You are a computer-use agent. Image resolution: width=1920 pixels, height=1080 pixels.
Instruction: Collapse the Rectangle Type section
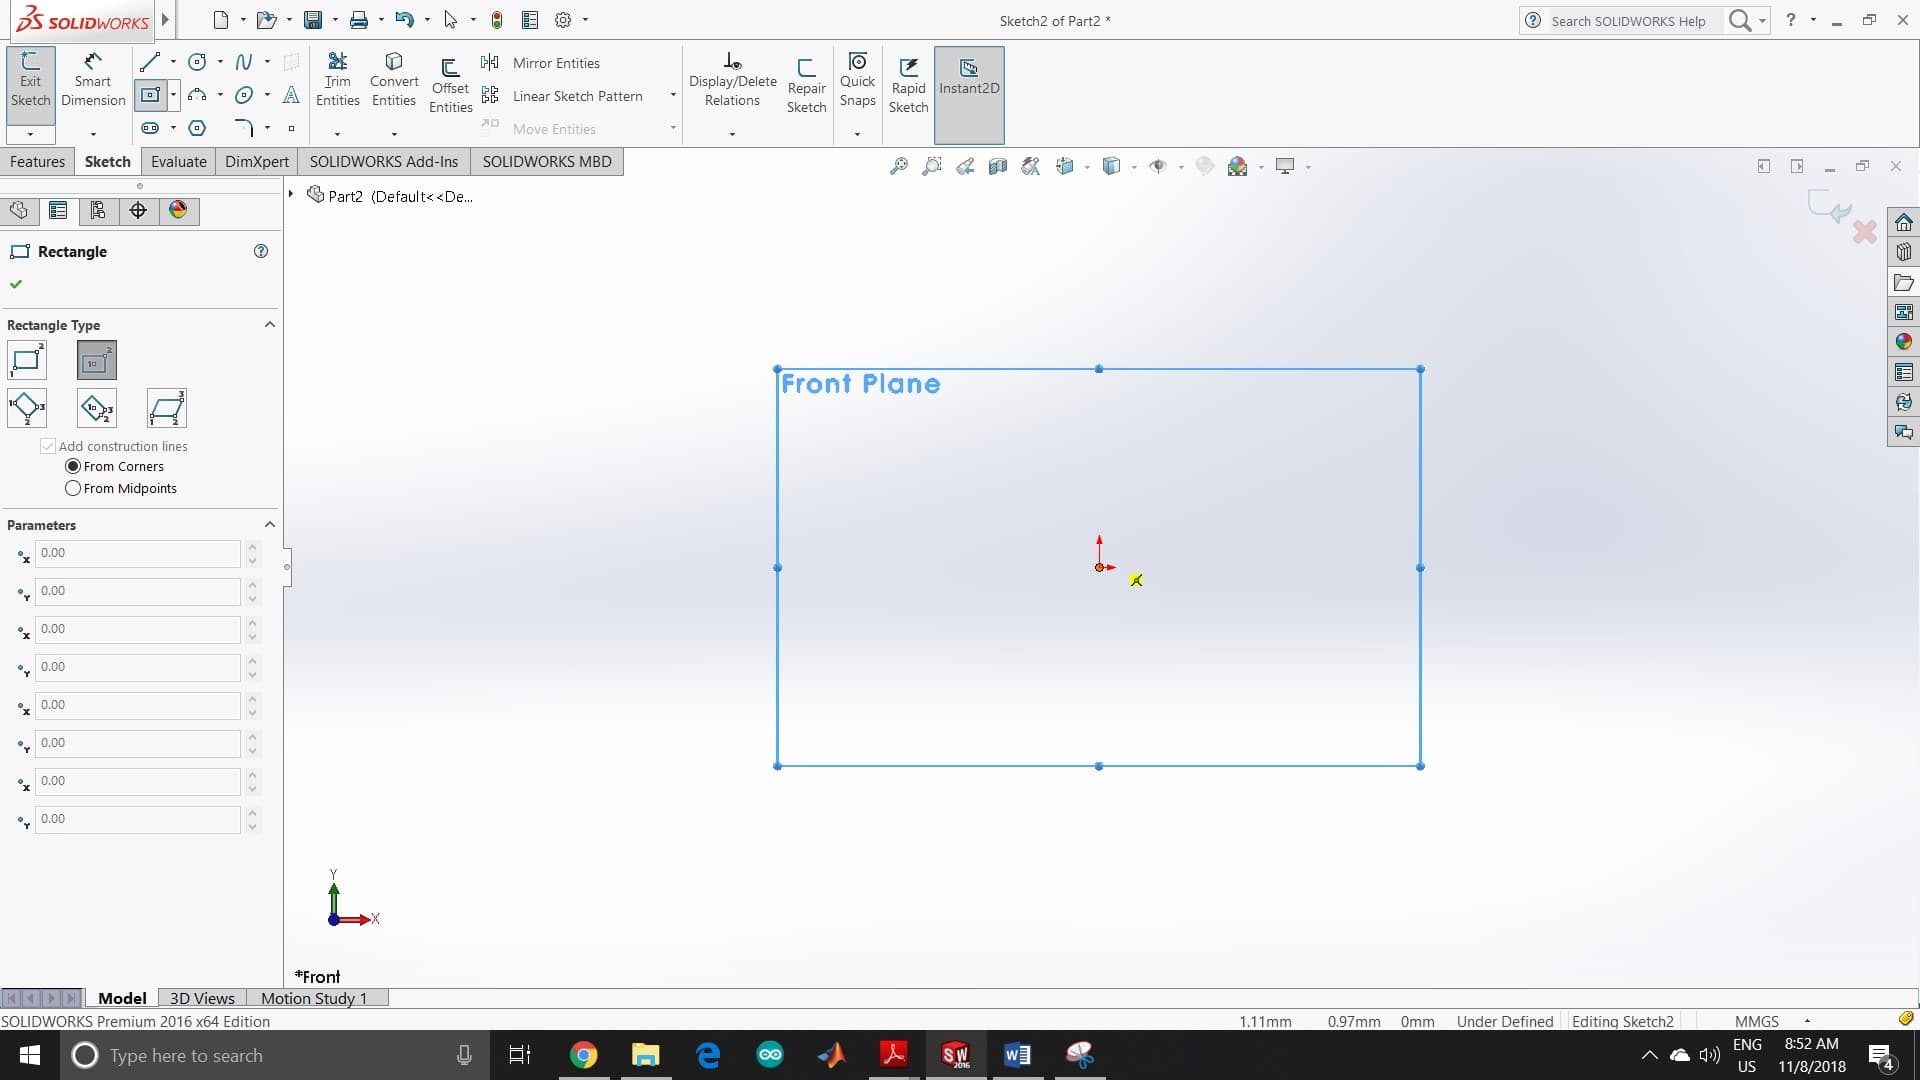point(269,325)
